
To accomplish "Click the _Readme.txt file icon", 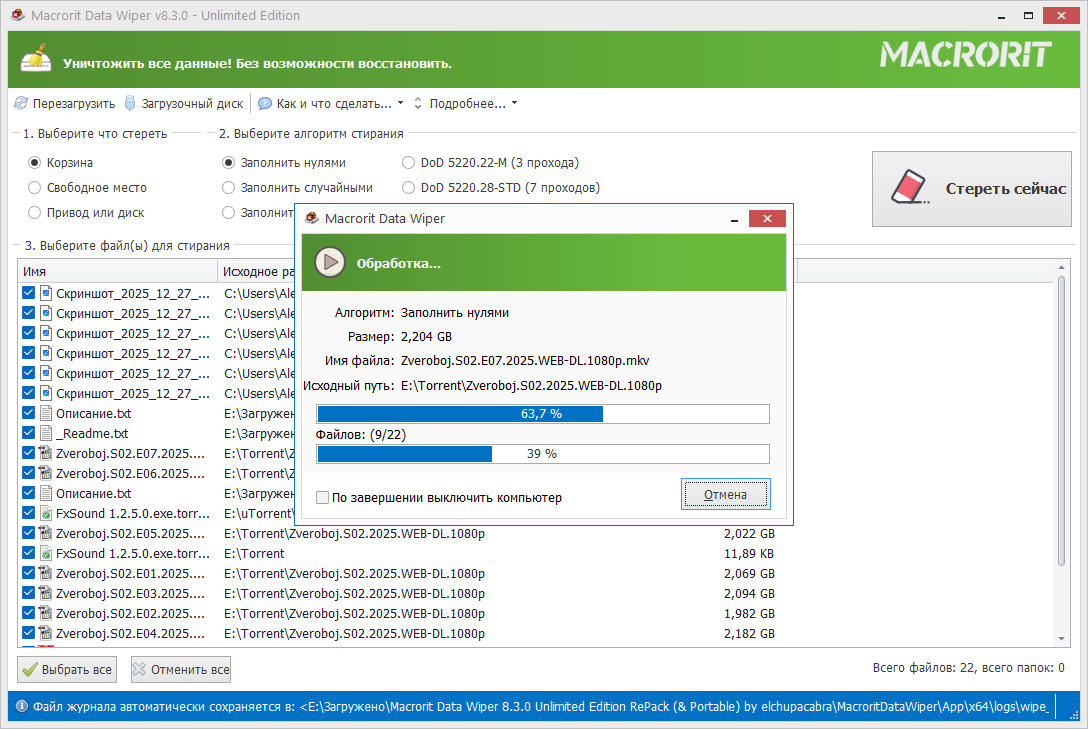I will click(x=45, y=433).
